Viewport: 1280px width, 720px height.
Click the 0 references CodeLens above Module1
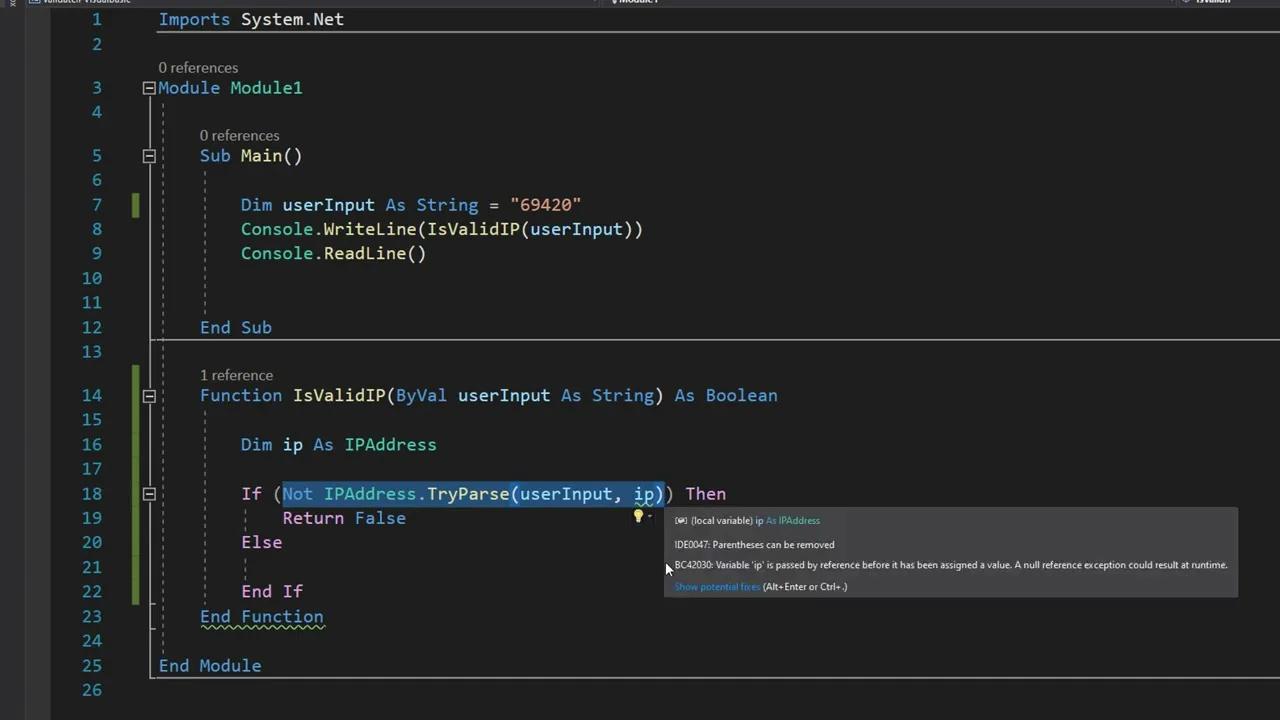198,67
